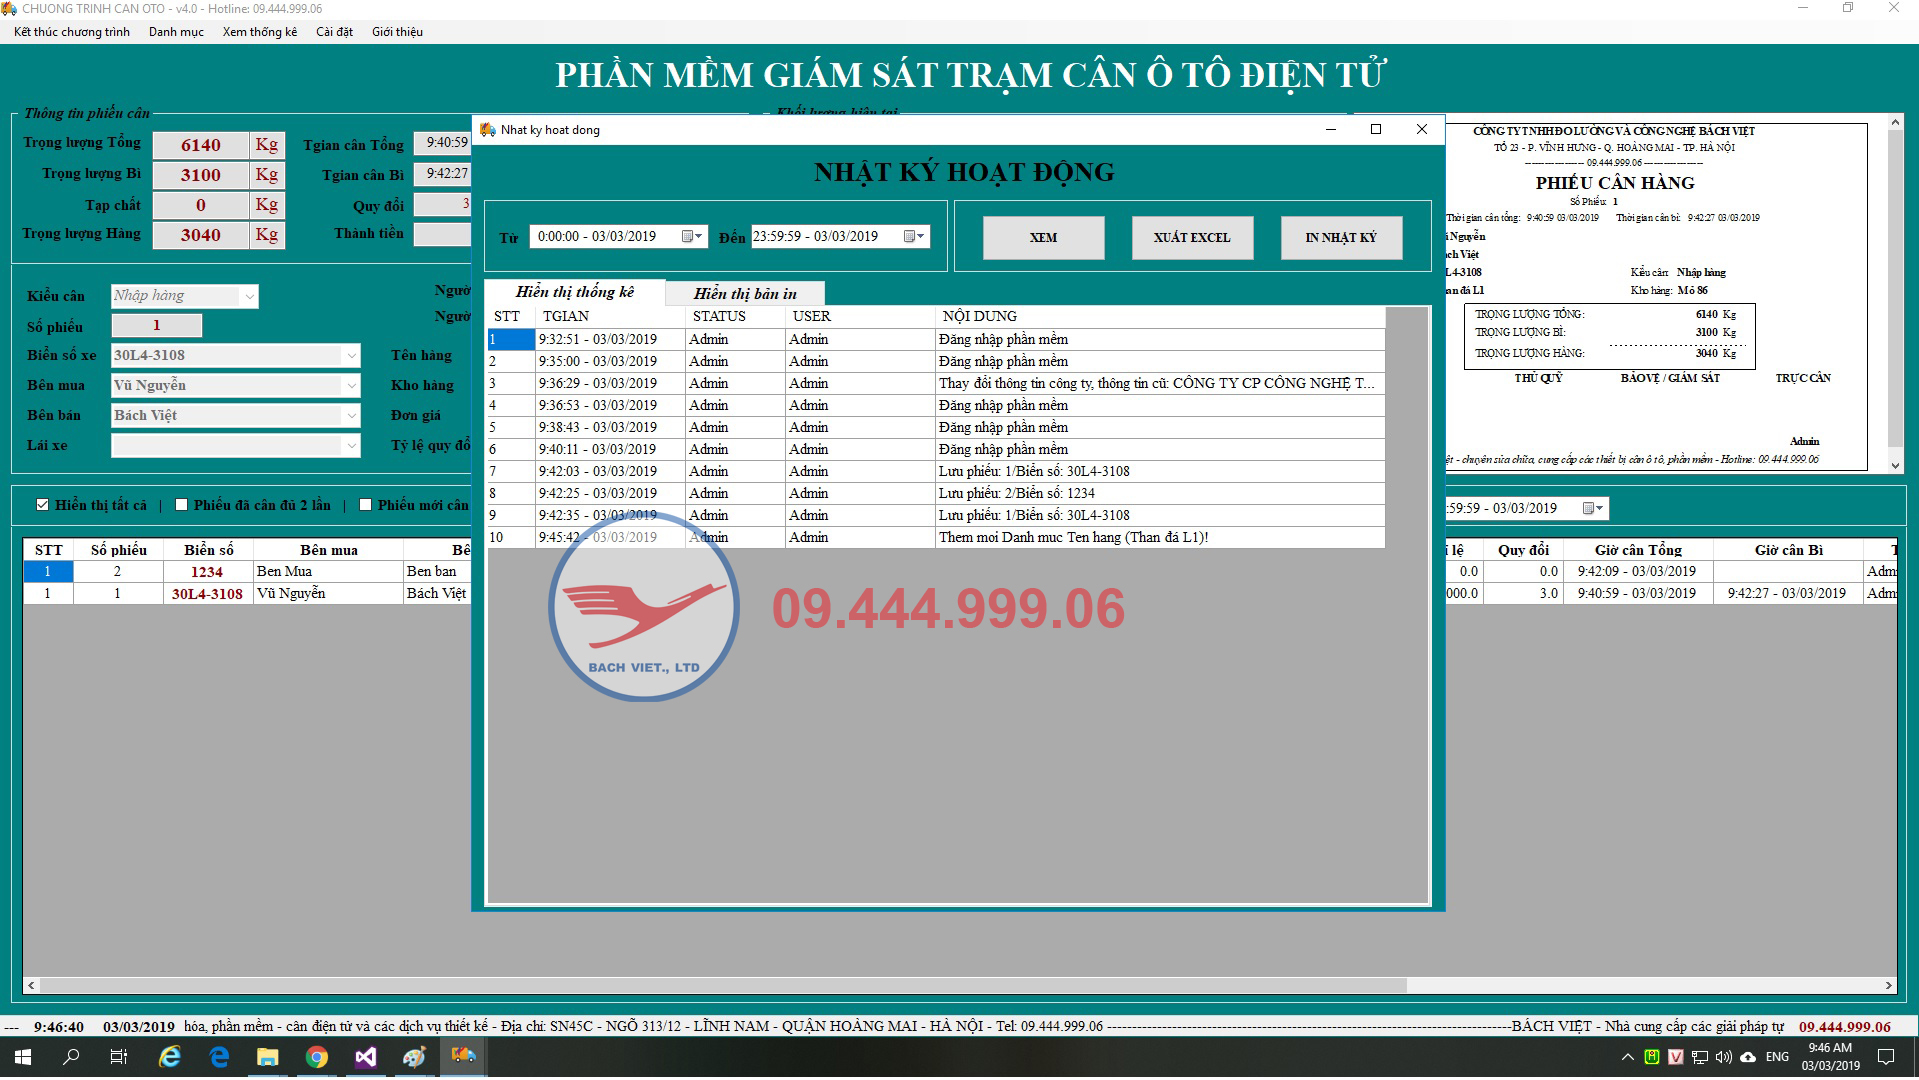Click the Trọng lượng Bì value 3100

[x=200, y=176]
